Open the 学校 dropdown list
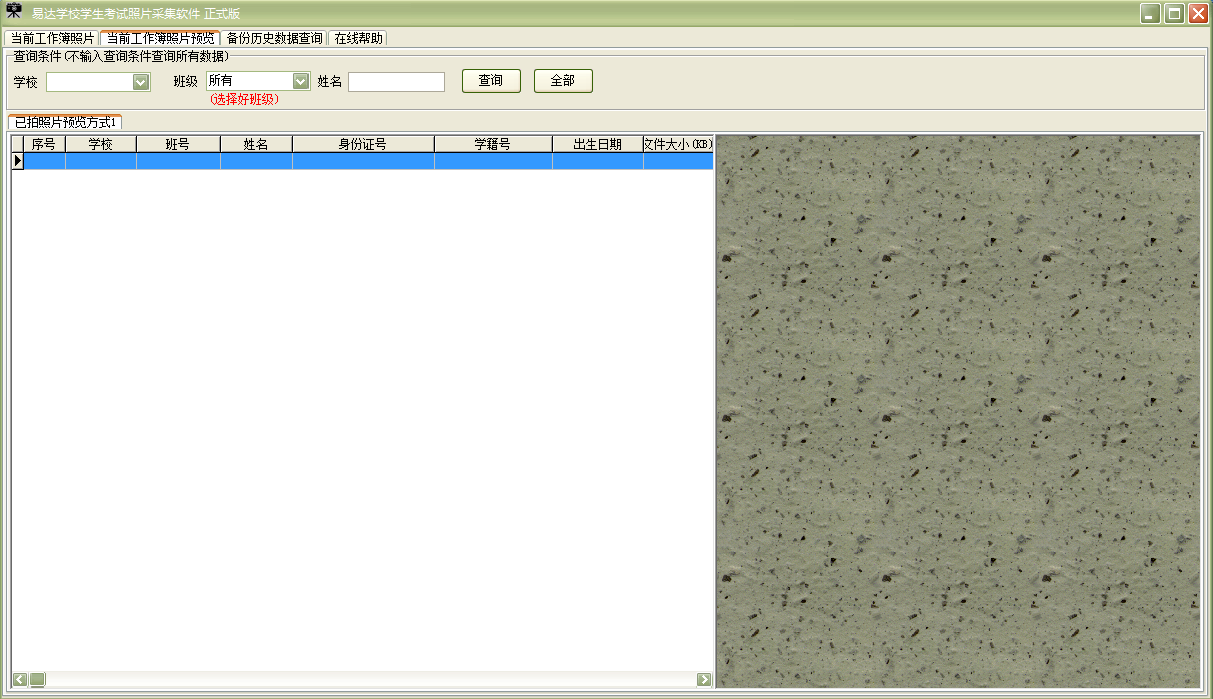This screenshot has height=699, width=1213. (141, 82)
